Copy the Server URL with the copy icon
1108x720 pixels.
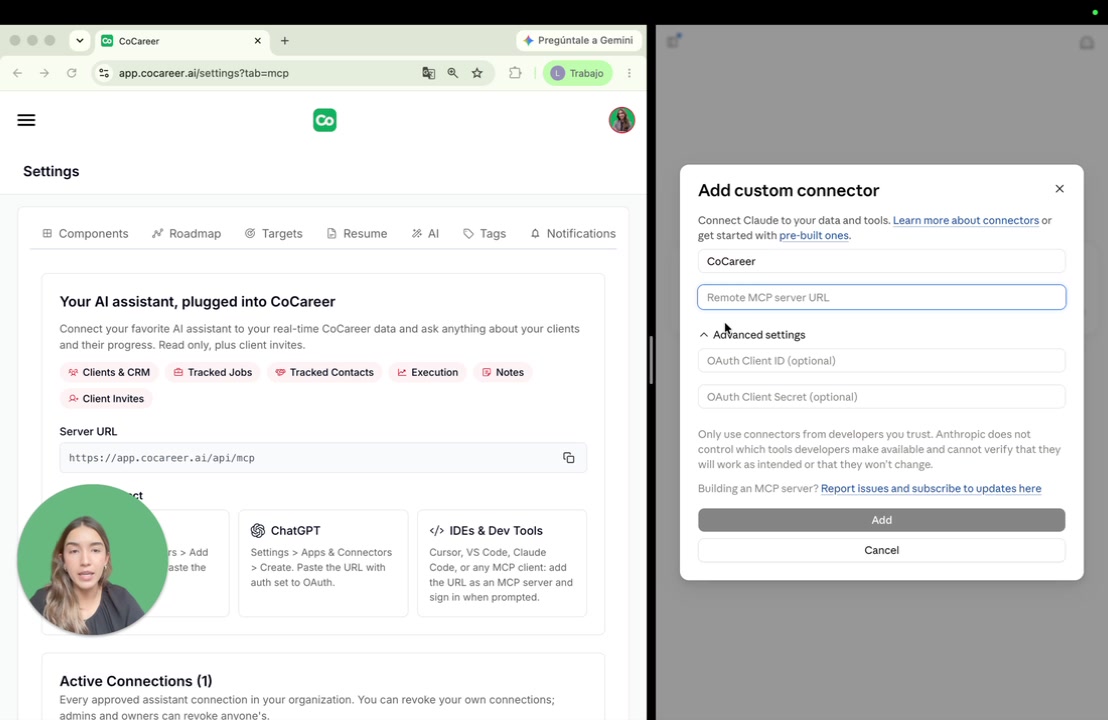568,458
